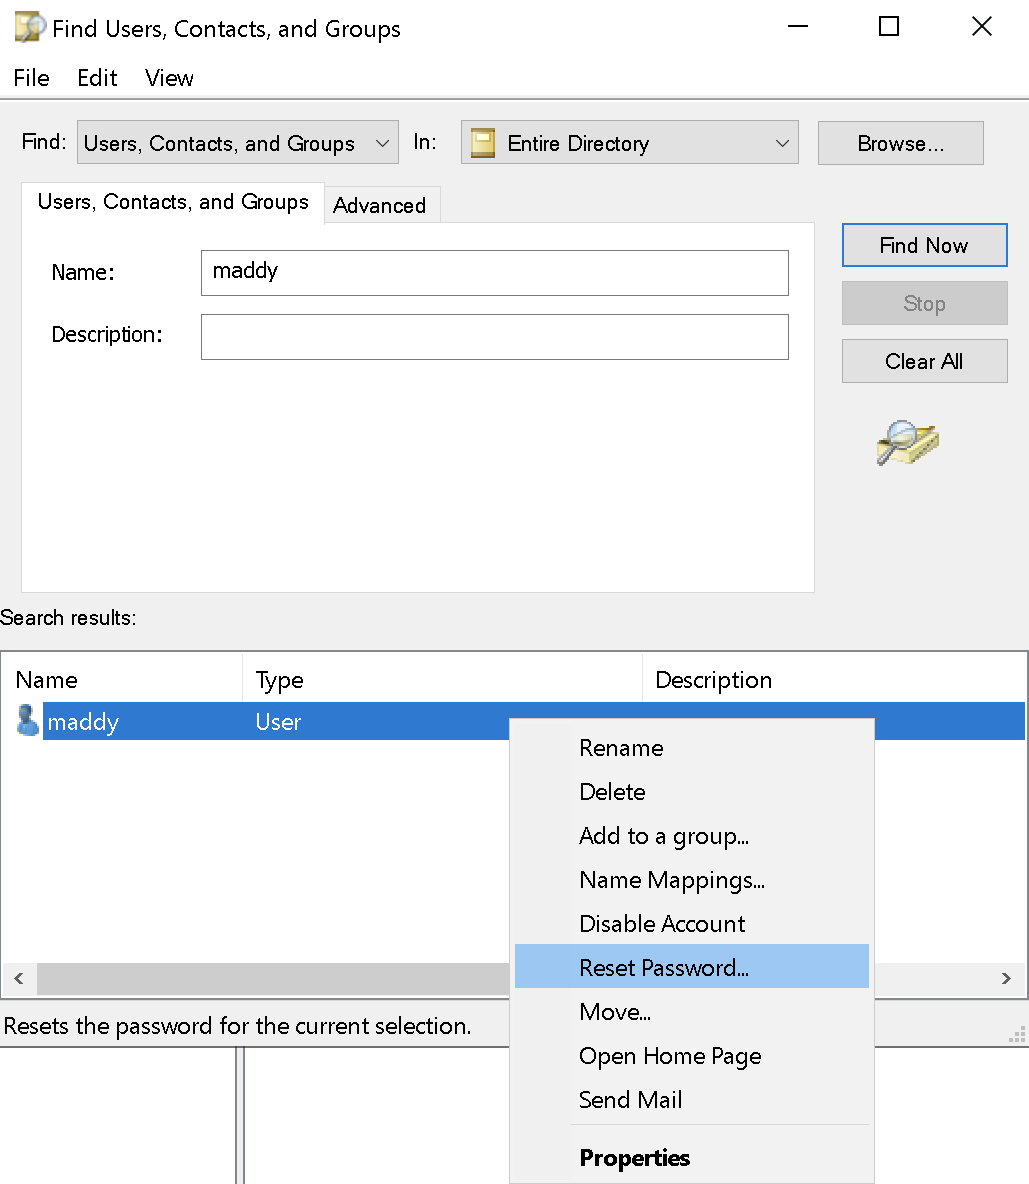Choose Reset Password... from context menu
This screenshot has height=1184, width=1029.
tap(664, 967)
